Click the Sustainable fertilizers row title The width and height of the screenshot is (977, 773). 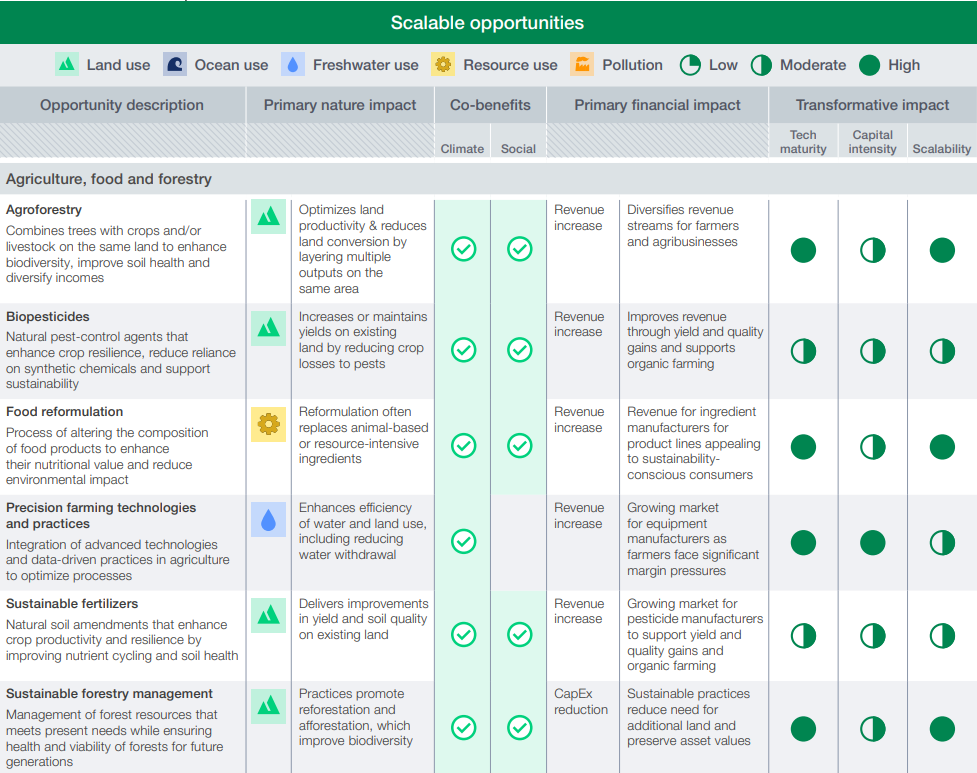(x=72, y=604)
